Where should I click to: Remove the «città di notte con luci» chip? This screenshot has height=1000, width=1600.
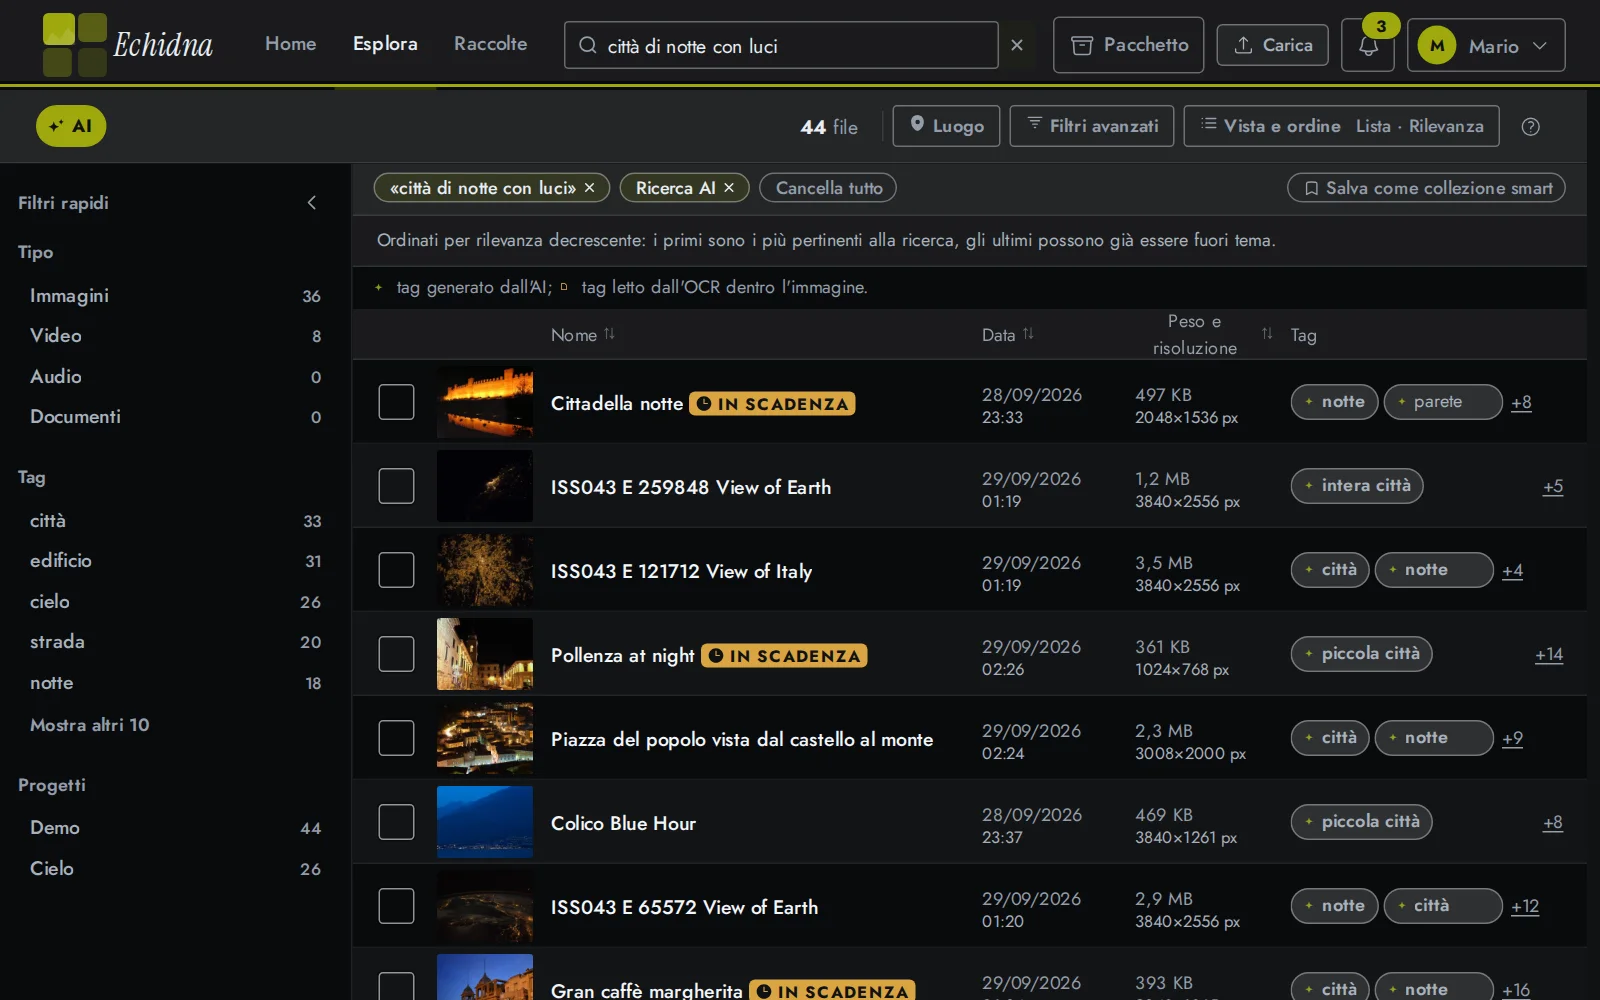point(590,188)
